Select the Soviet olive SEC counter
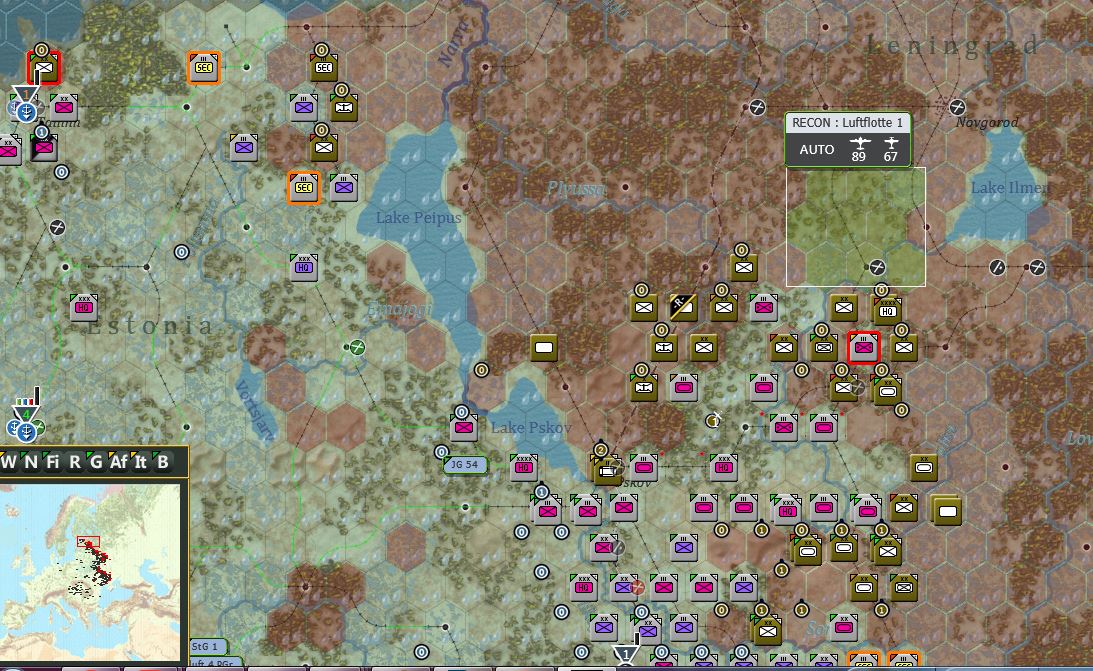1093x671 pixels. pos(323,68)
